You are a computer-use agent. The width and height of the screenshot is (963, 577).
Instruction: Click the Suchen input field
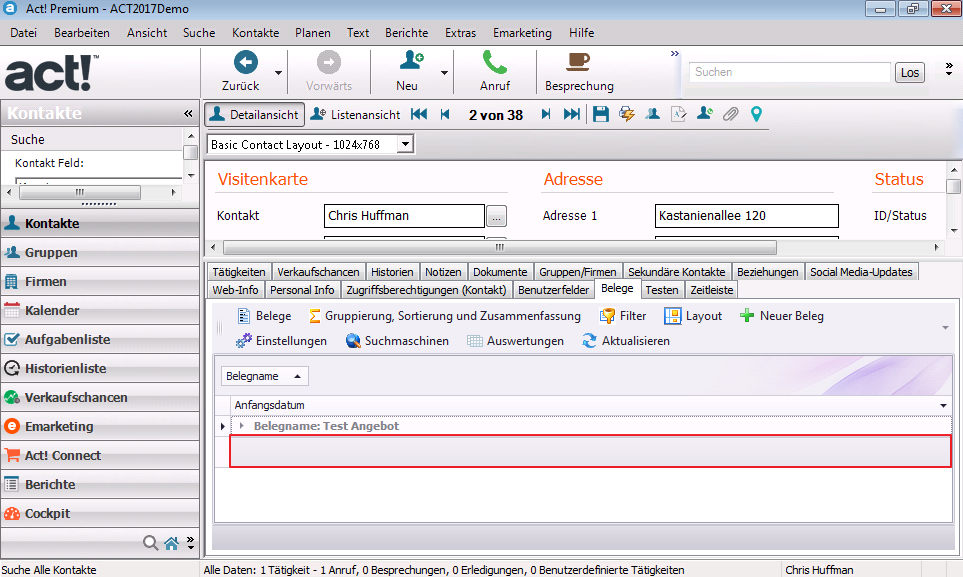pos(789,73)
